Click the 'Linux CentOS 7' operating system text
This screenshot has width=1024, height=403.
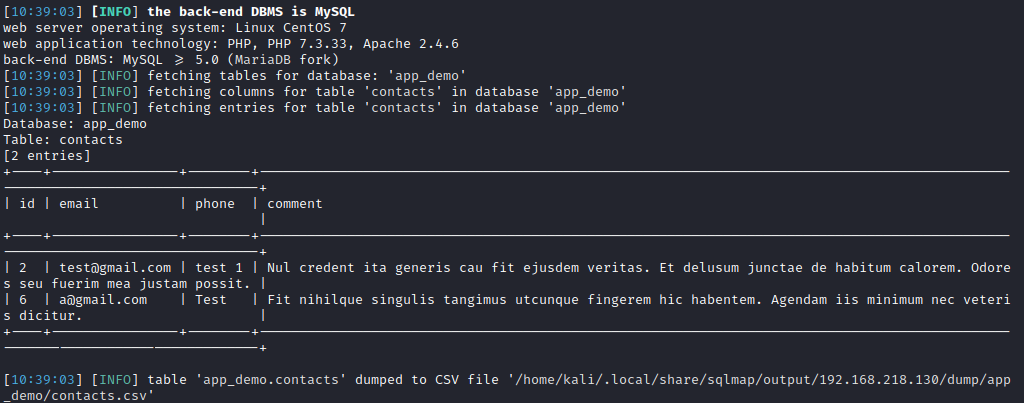tap(291, 28)
